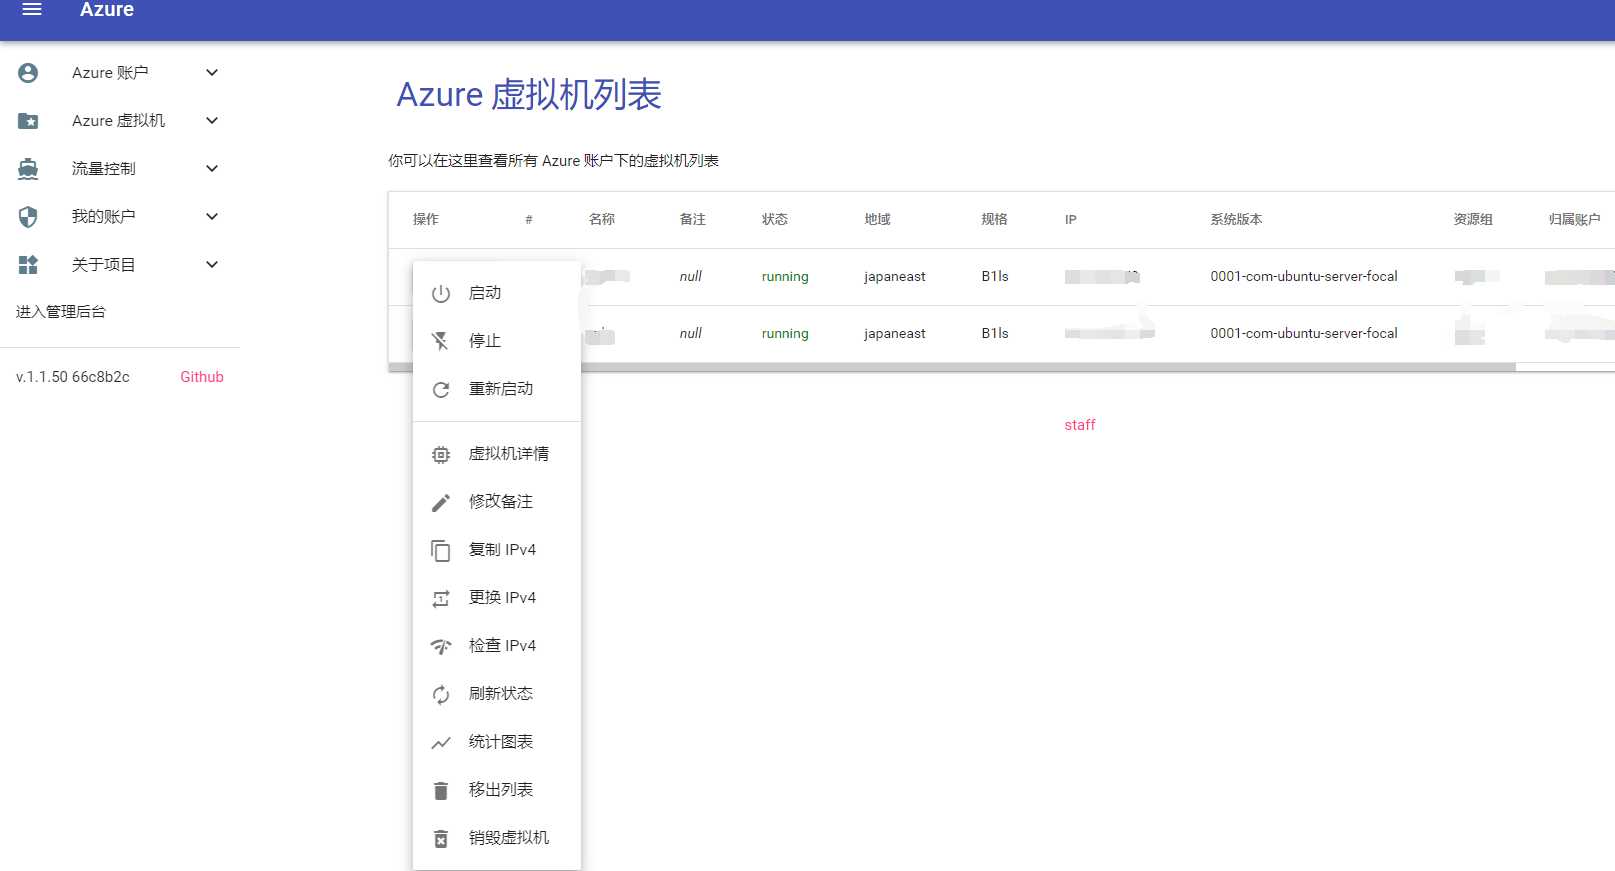The height and width of the screenshot is (871, 1615).
Task: Expand the Azure 账户 chevron
Action: pyautogui.click(x=212, y=73)
